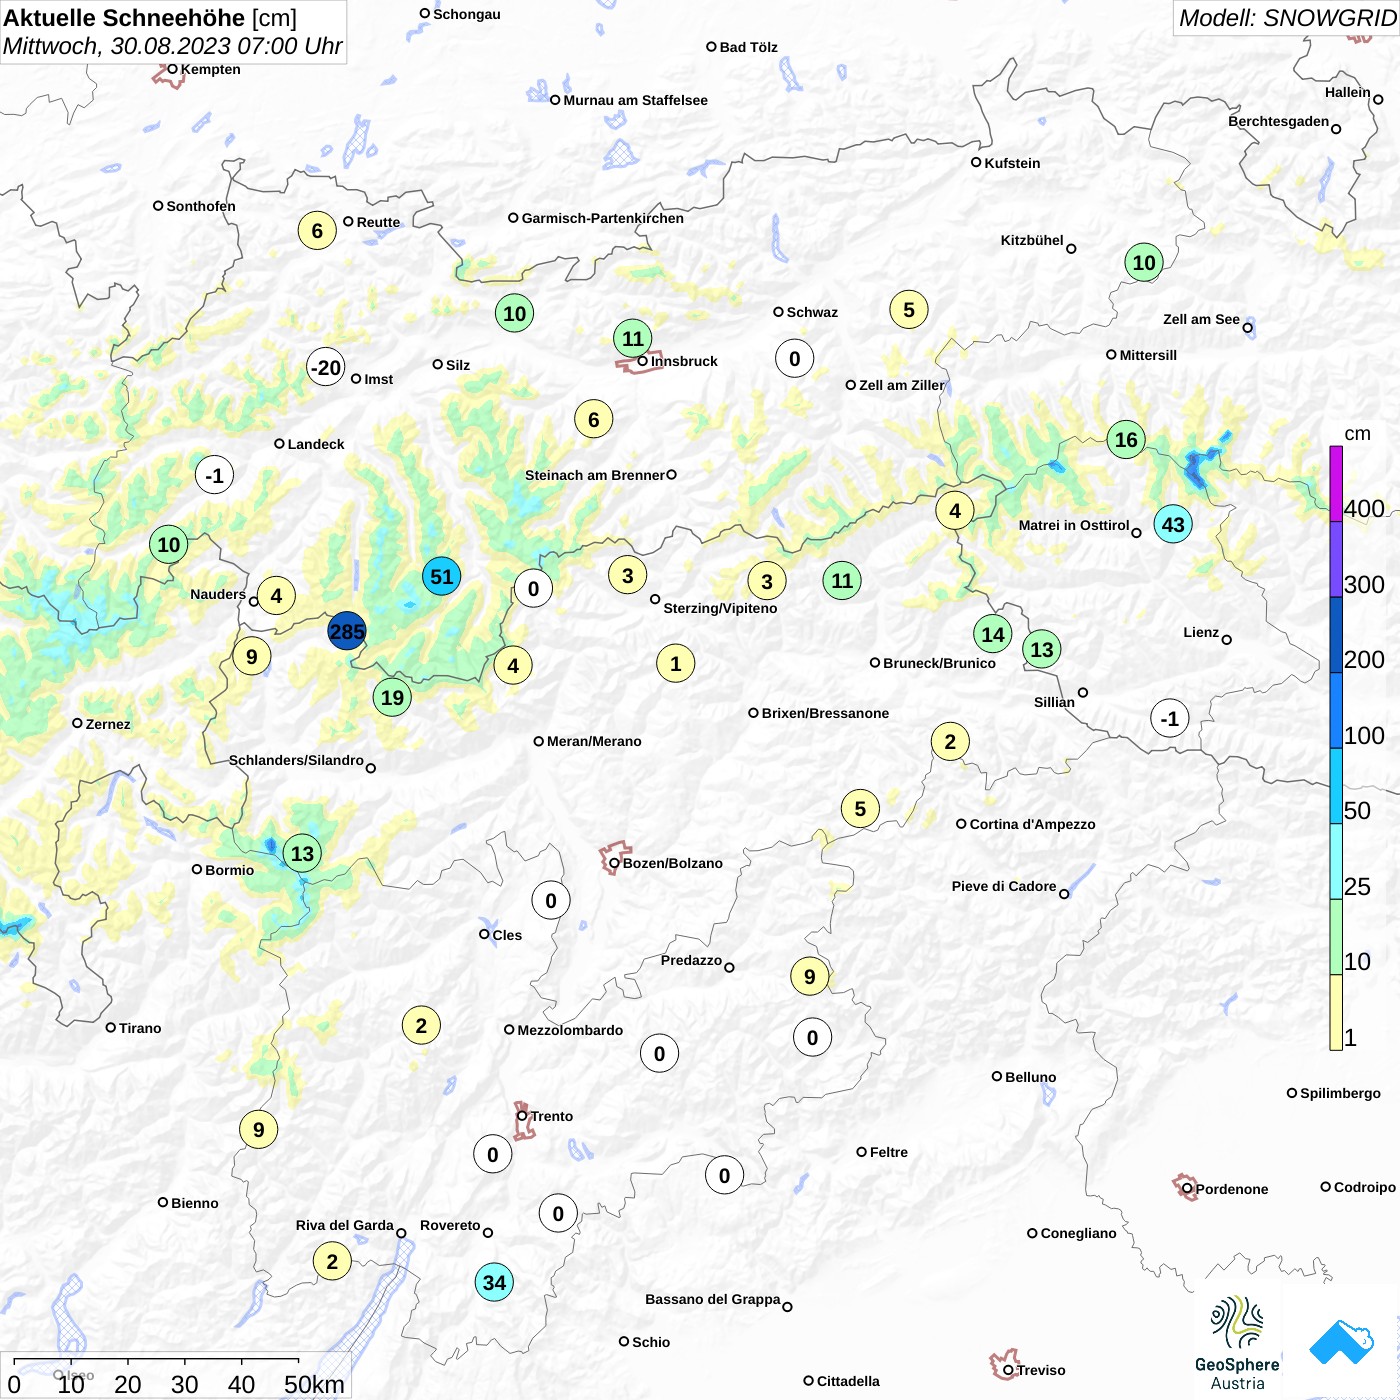Click the Meran/Merano city label
1400x1400 pixels.
[x=594, y=741]
